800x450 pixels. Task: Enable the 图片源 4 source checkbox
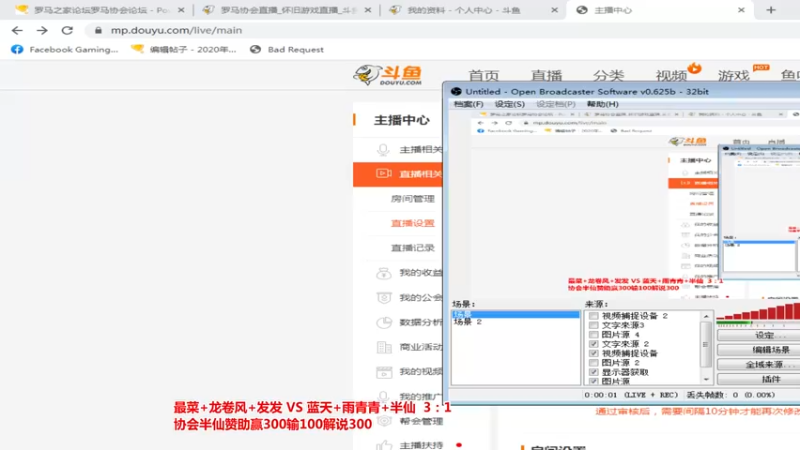(593, 335)
